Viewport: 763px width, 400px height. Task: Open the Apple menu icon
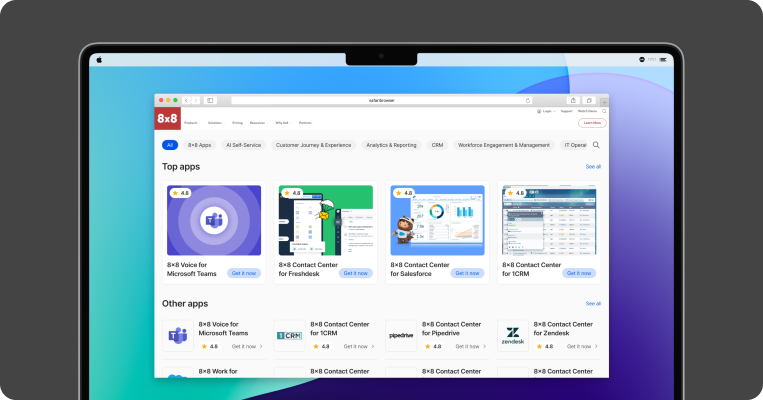point(99,60)
